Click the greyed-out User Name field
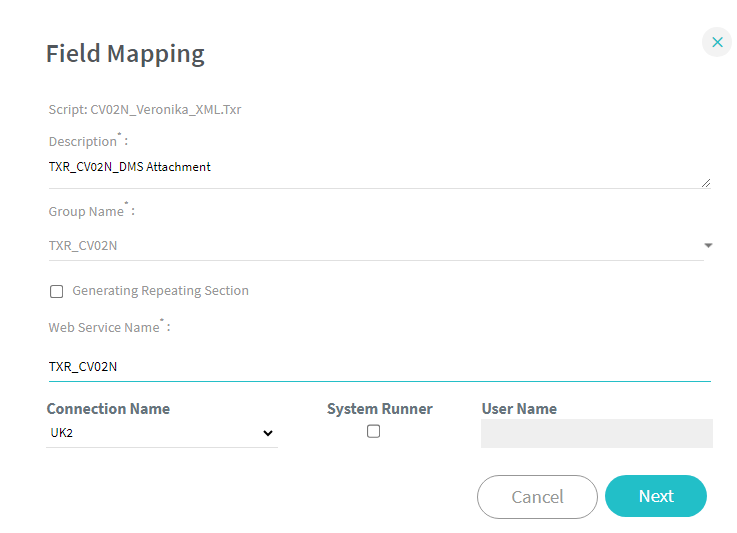Screen dimensions: 737x533 [x=596, y=433]
